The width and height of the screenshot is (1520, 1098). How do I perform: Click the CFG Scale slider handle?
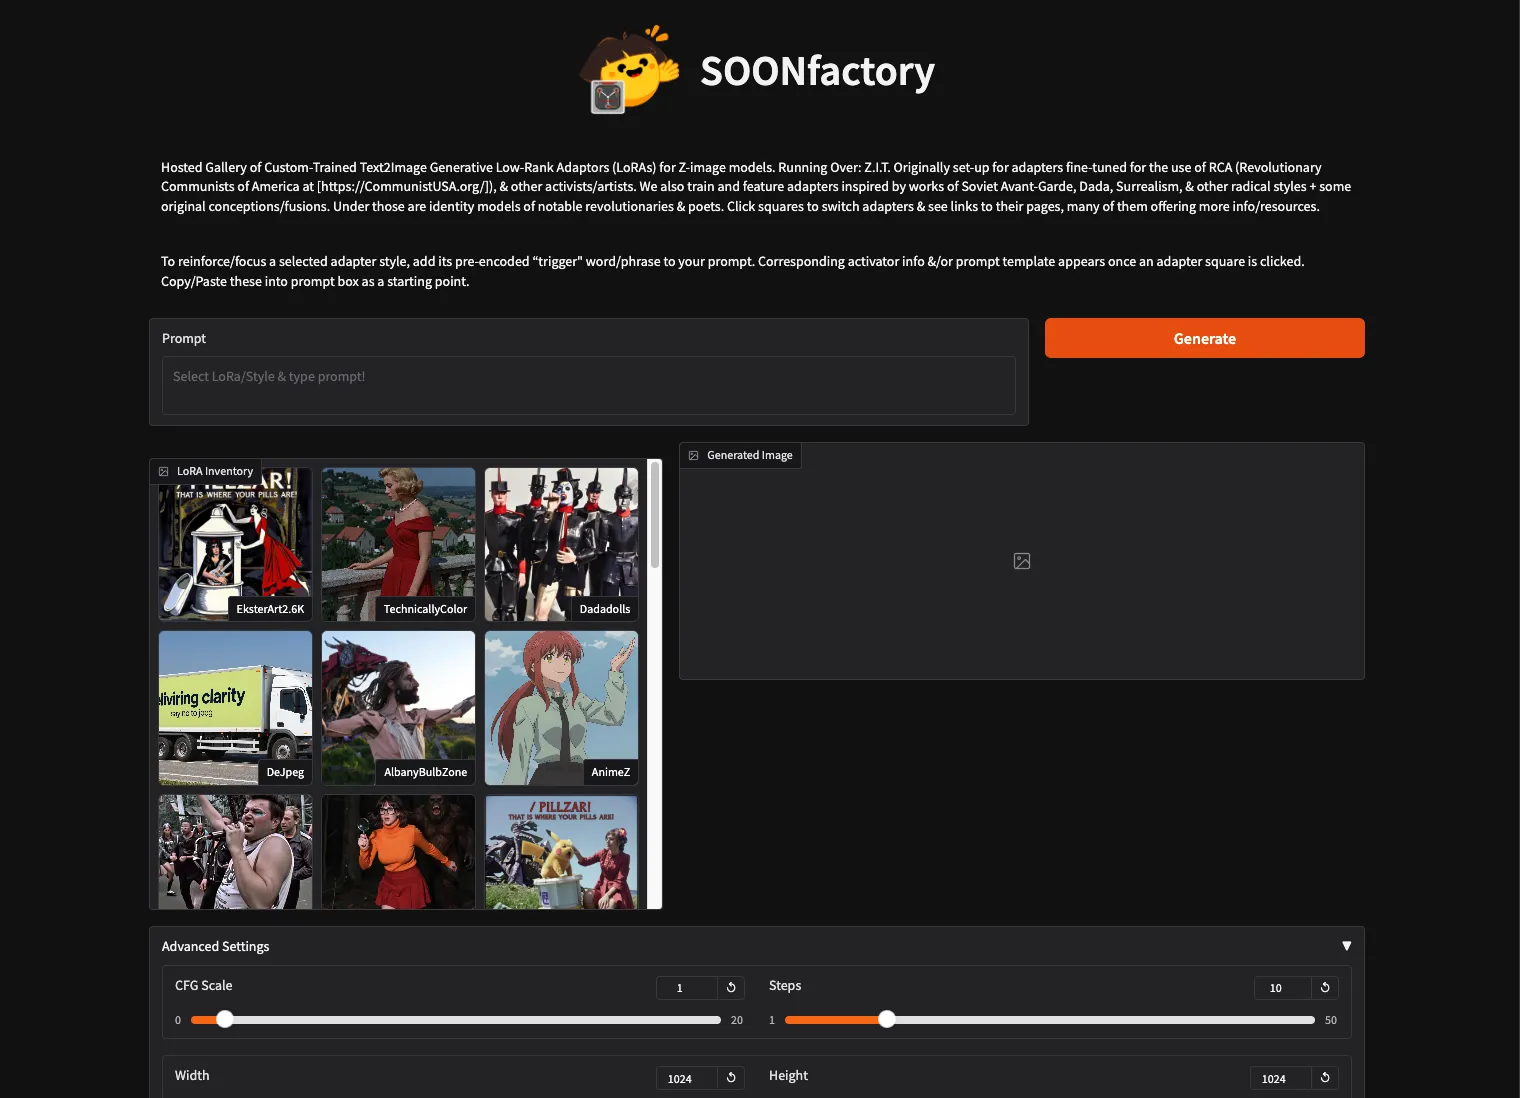point(225,1019)
